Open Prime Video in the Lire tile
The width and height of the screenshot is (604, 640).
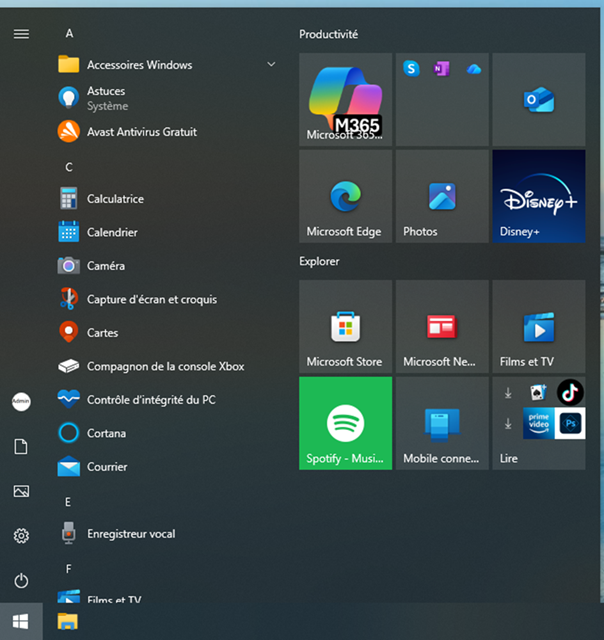[539, 423]
